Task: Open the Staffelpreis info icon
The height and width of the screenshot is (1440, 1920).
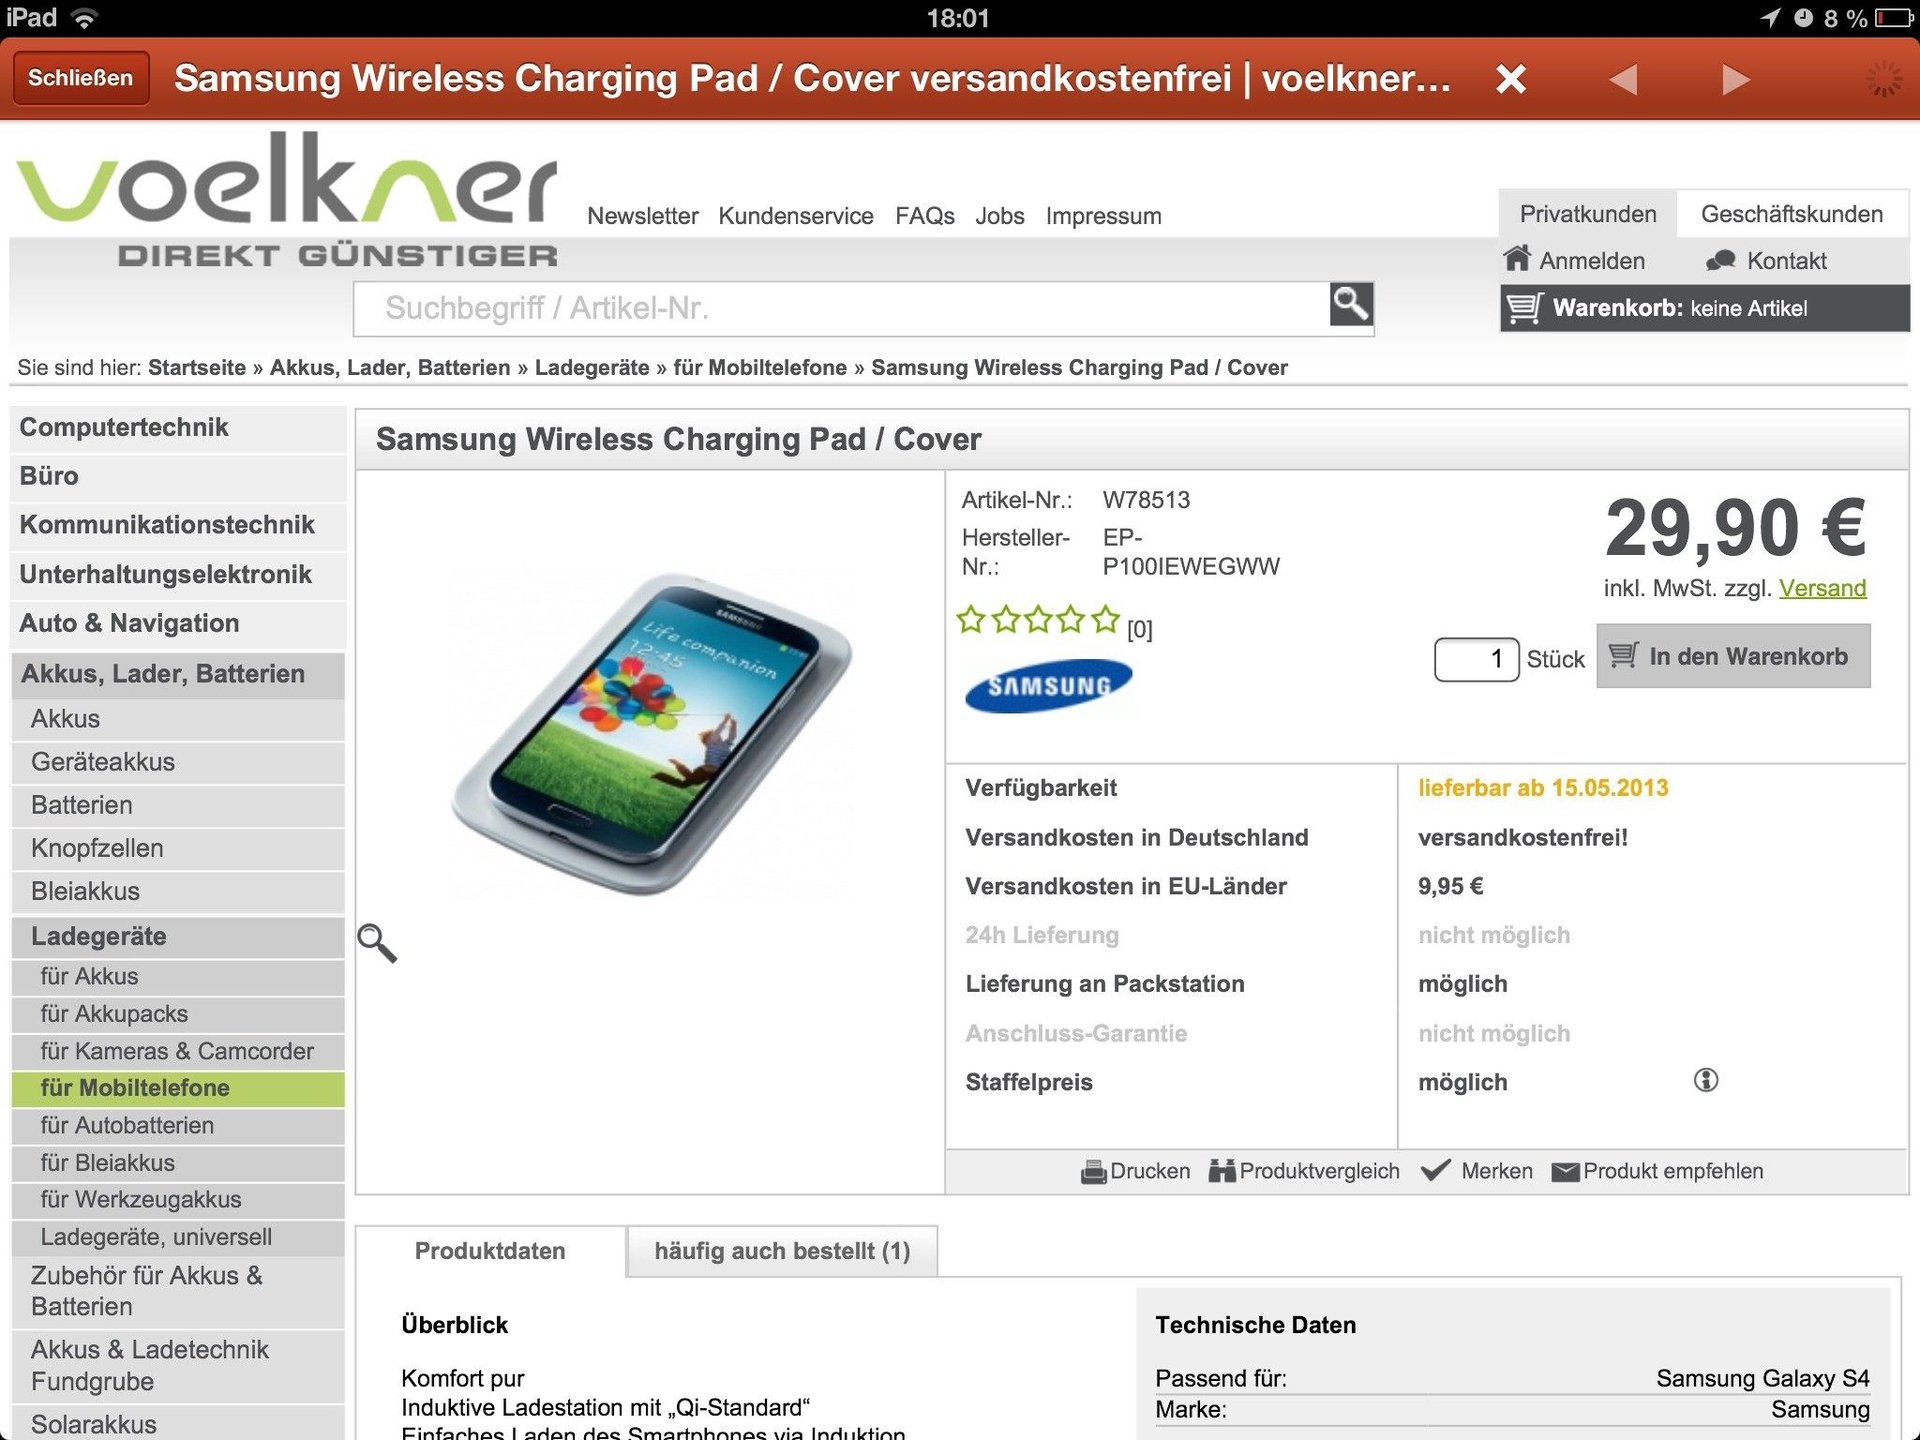Action: pyautogui.click(x=1706, y=1080)
